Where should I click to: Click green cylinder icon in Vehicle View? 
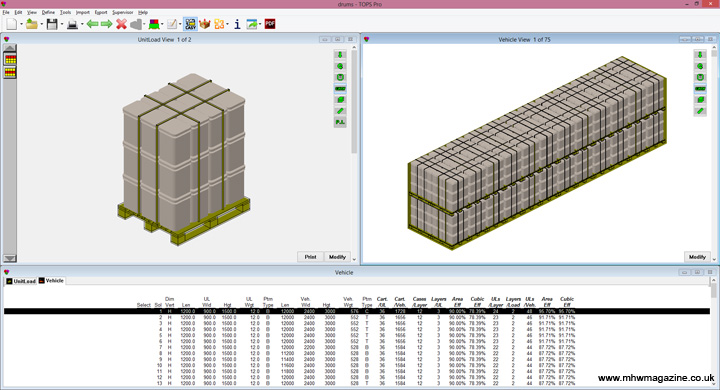[x=700, y=77]
